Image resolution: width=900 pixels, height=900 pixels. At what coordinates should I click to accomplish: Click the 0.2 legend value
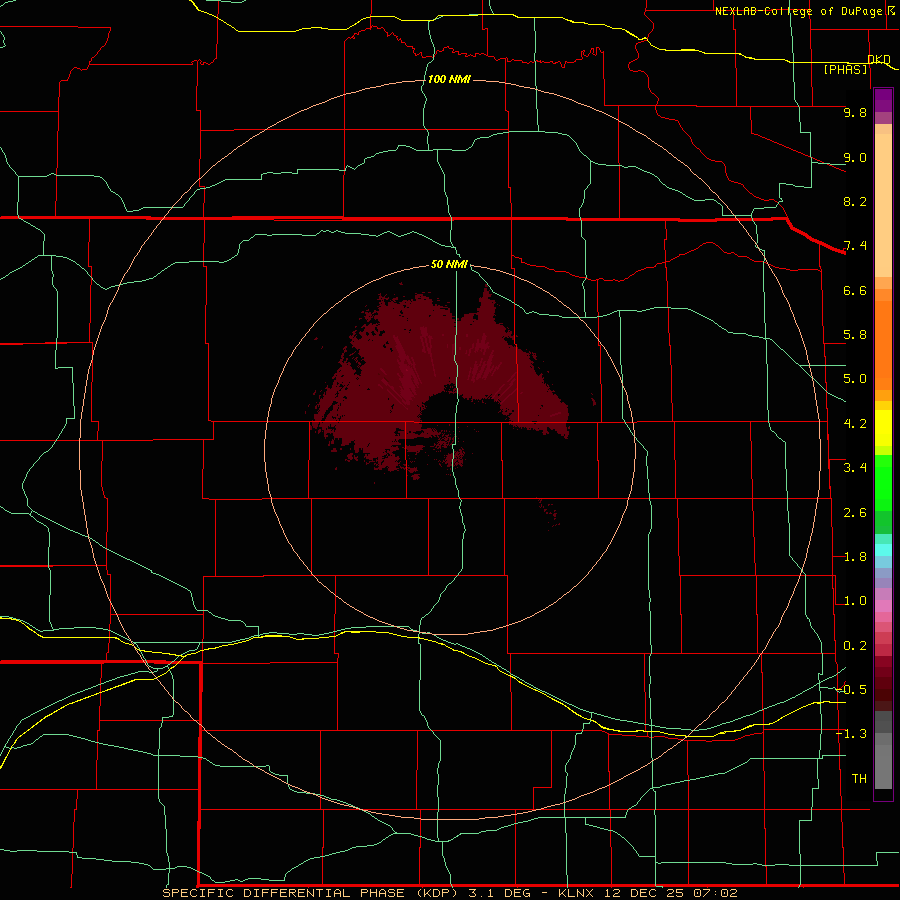[x=855, y=646]
